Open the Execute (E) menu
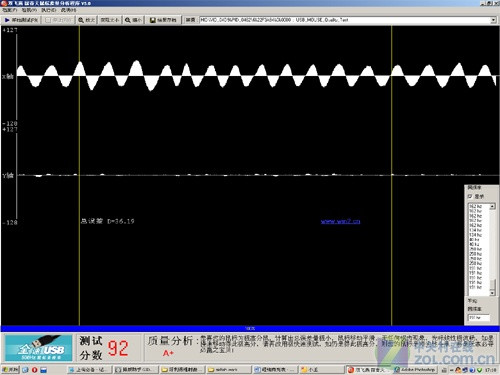Viewport: 500px width, 375px height. pos(49,10)
